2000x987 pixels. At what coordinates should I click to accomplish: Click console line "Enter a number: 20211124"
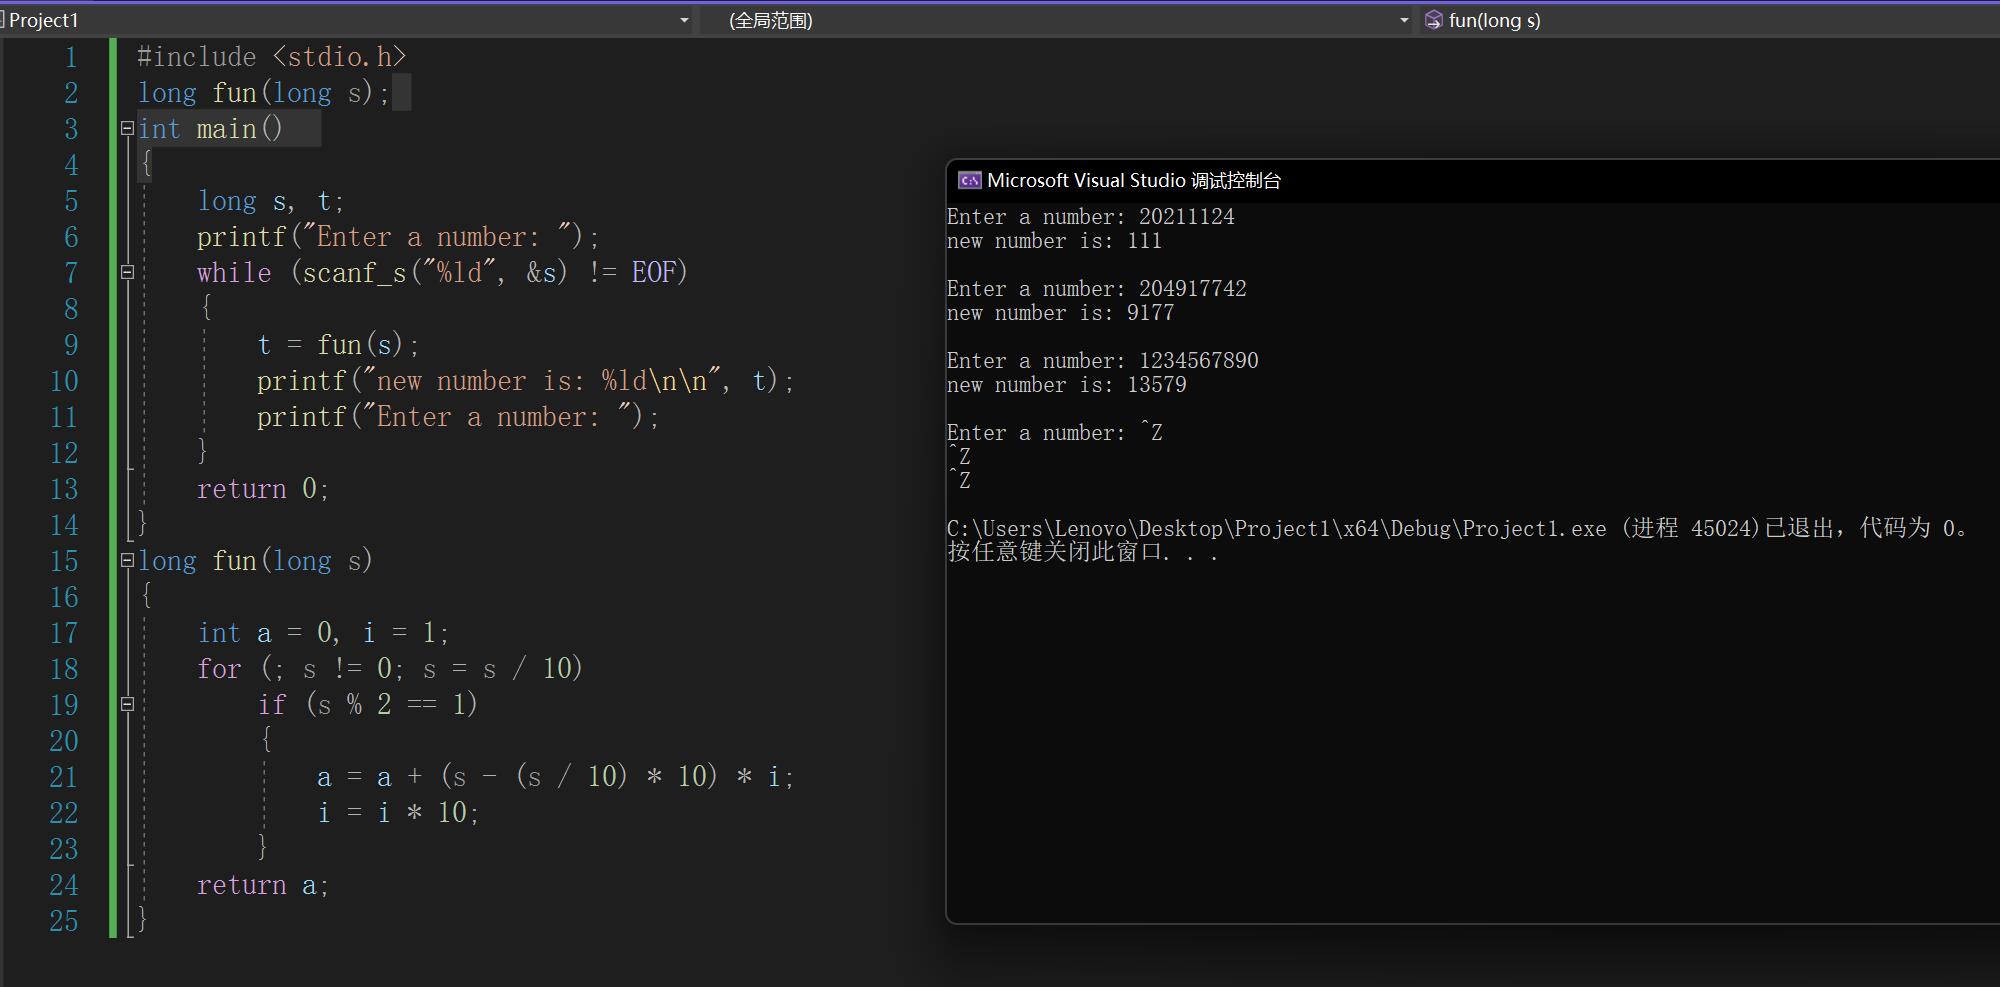click(x=1091, y=217)
